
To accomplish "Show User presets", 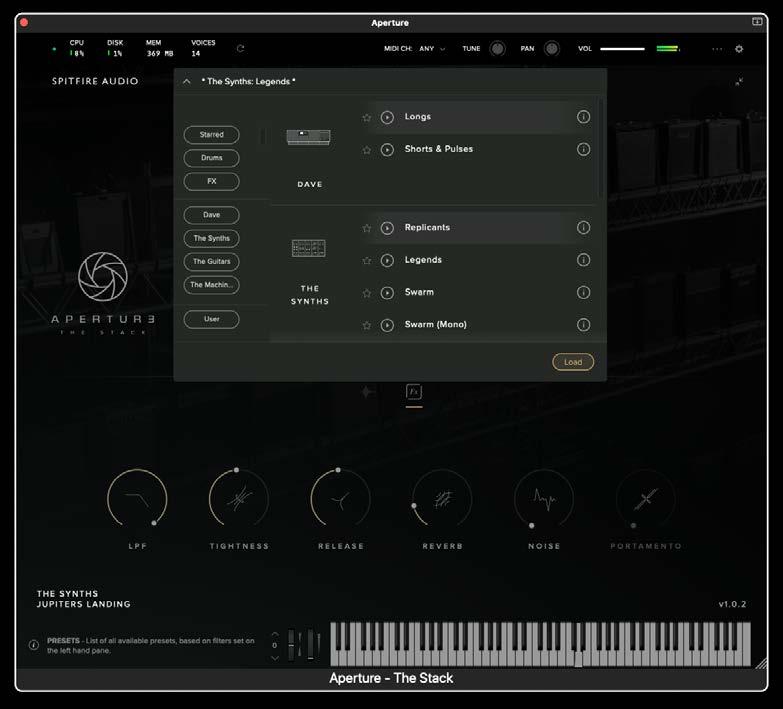I will point(211,319).
